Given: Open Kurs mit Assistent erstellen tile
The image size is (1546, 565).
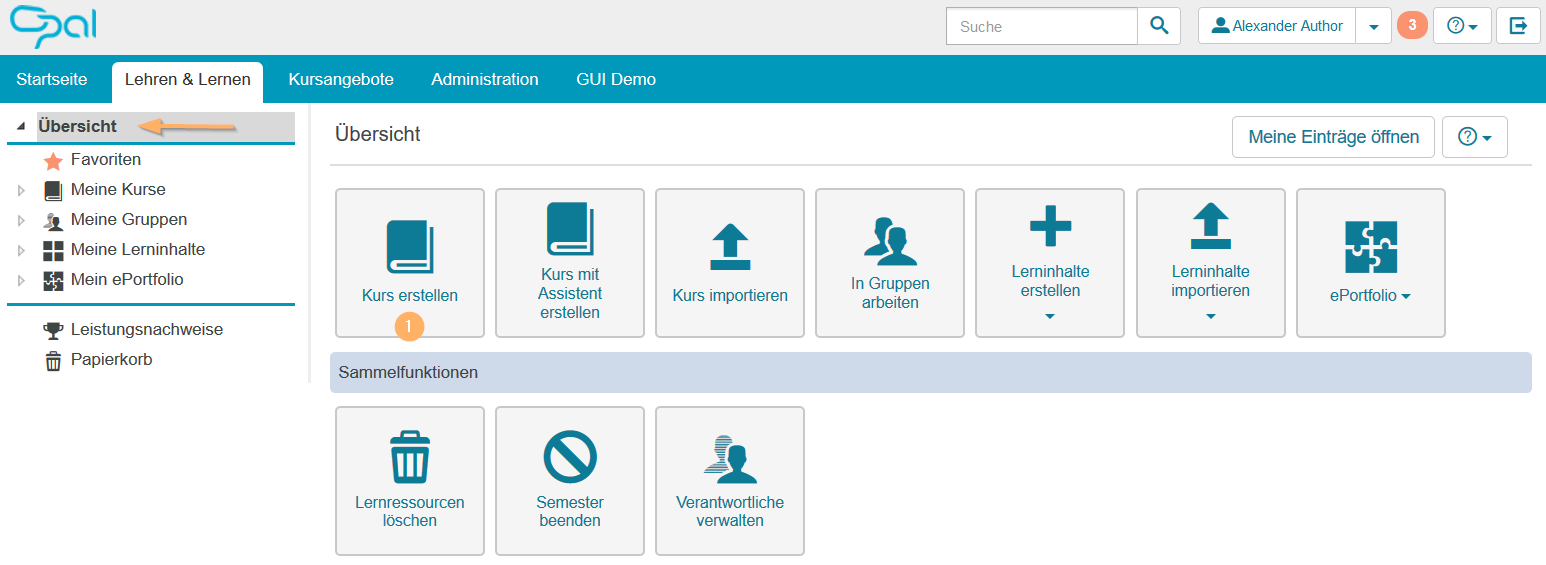Looking at the screenshot, I should click(x=570, y=263).
